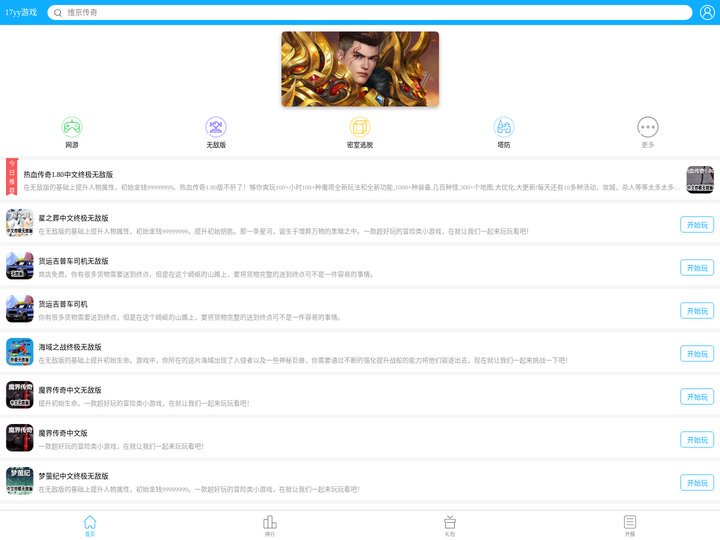Open the featured warrior banner image
Screen dimensions: 720x540
(x=360, y=69)
